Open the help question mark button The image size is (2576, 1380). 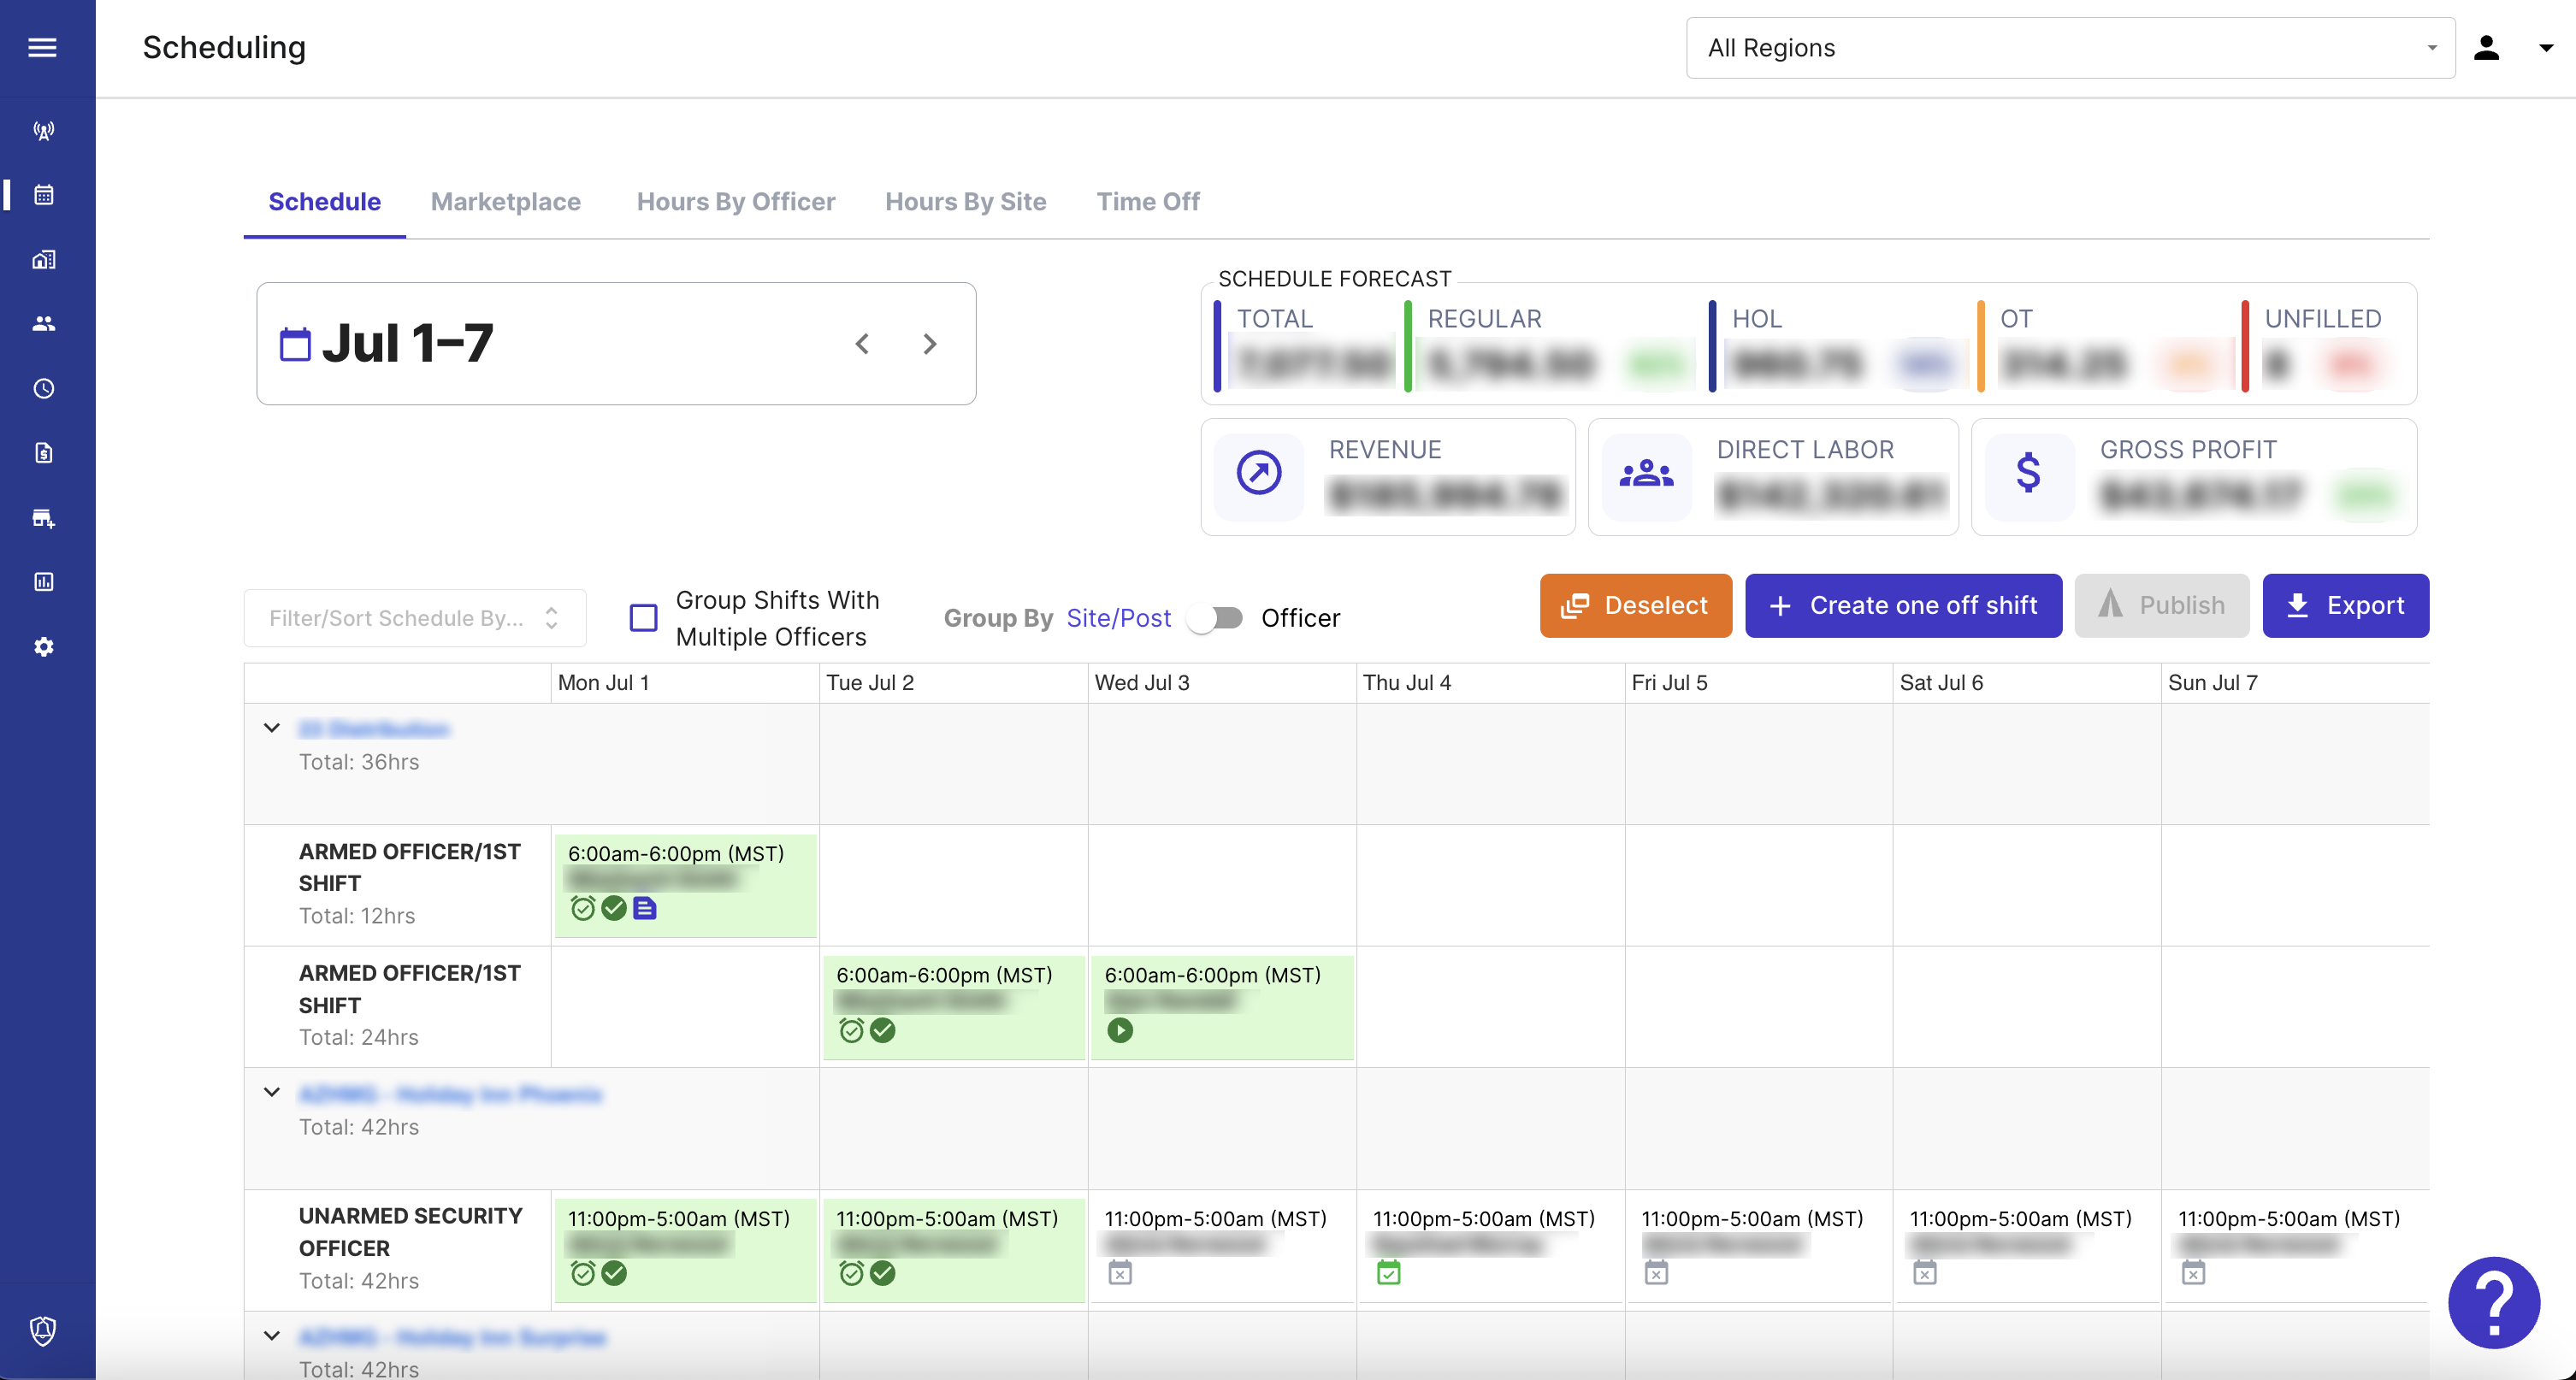(2494, 1303)
